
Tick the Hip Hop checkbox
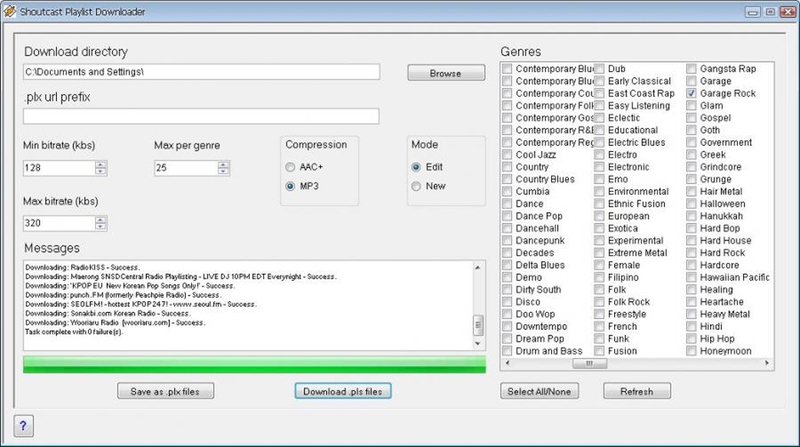pos(691,339)
